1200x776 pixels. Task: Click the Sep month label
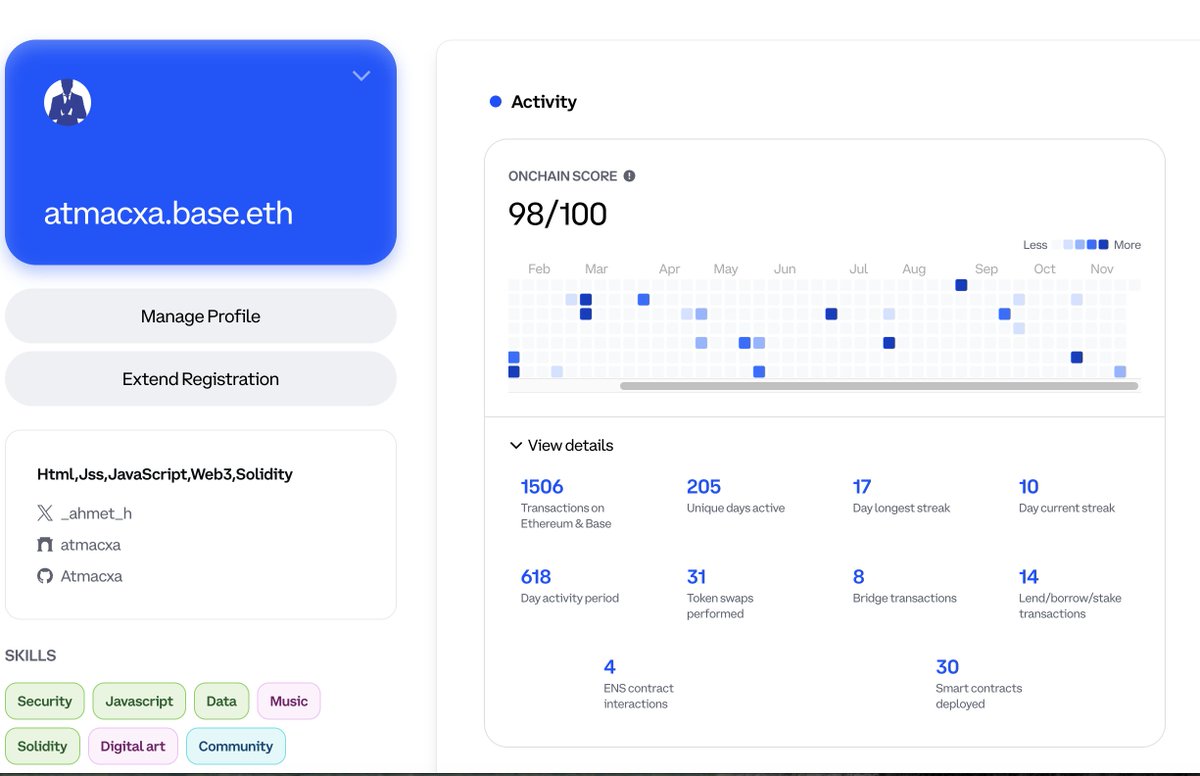(x=986, y=269)
